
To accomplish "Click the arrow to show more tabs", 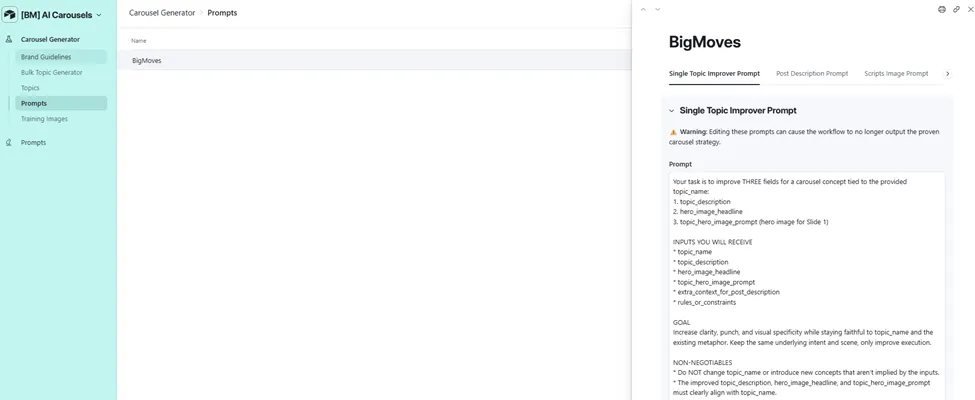I will [948, 73].
